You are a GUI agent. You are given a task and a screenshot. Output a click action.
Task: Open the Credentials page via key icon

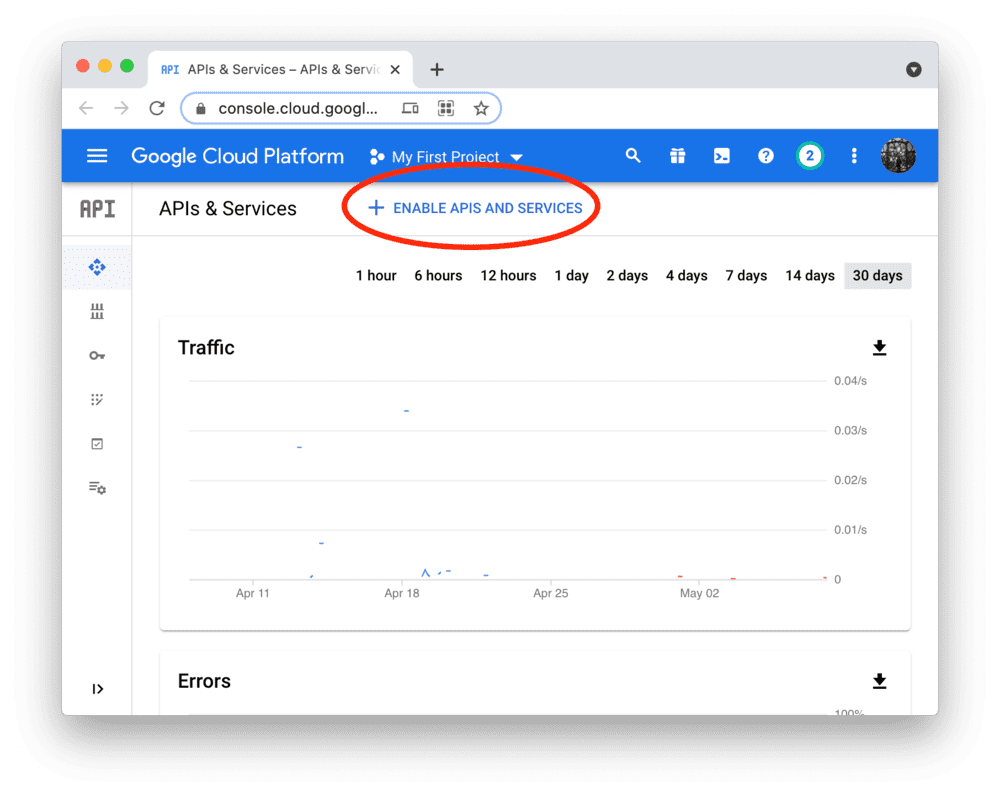[x=97, y=355]
